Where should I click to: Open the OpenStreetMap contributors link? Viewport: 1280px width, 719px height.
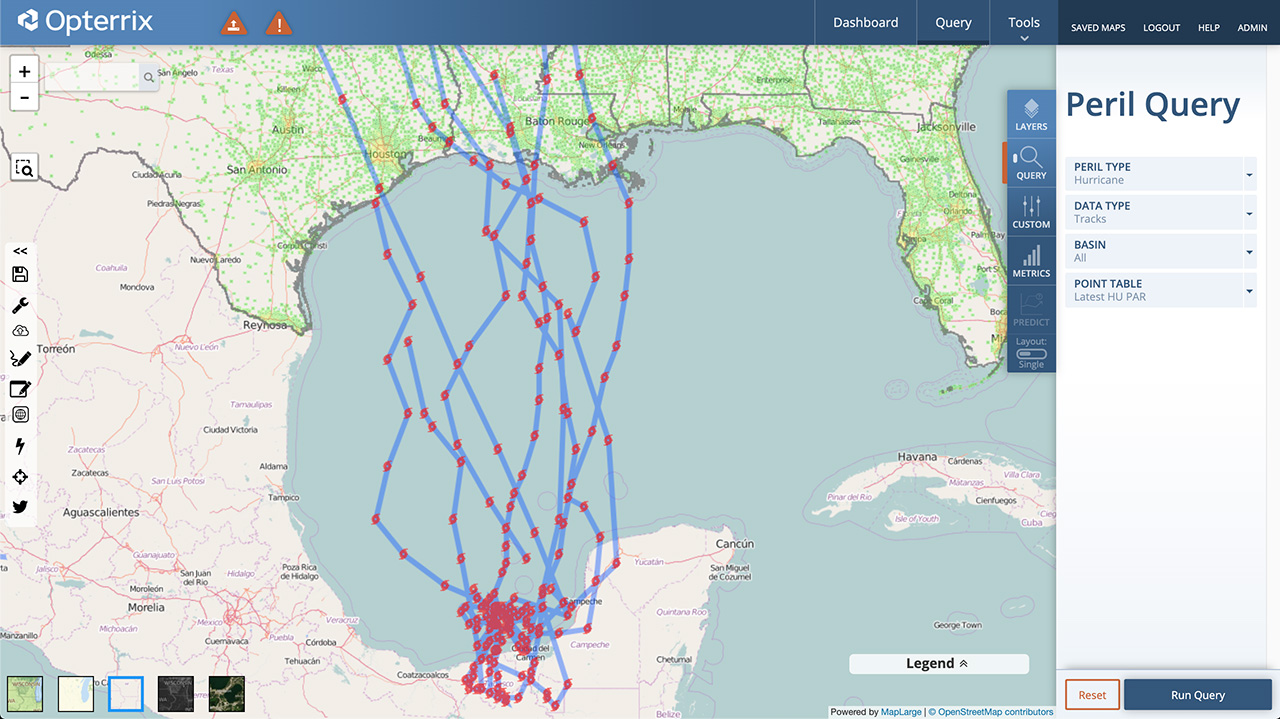tap(995, 712)
